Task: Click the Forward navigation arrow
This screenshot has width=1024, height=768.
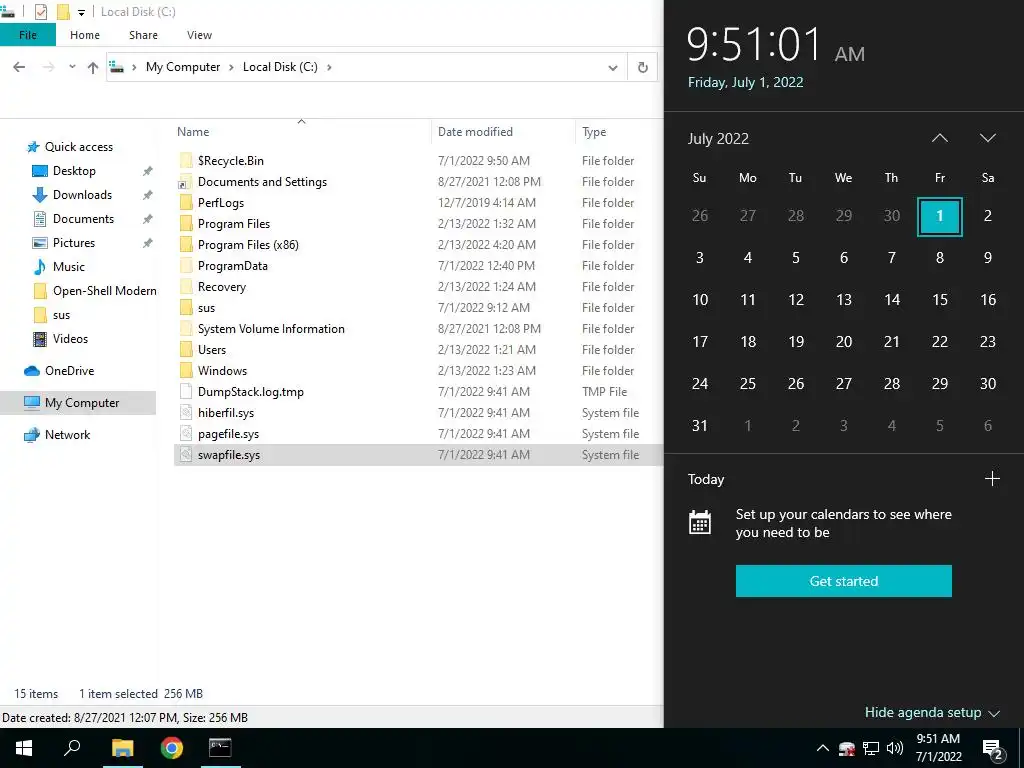Action: pyautogui.click(x=48, y=67)
